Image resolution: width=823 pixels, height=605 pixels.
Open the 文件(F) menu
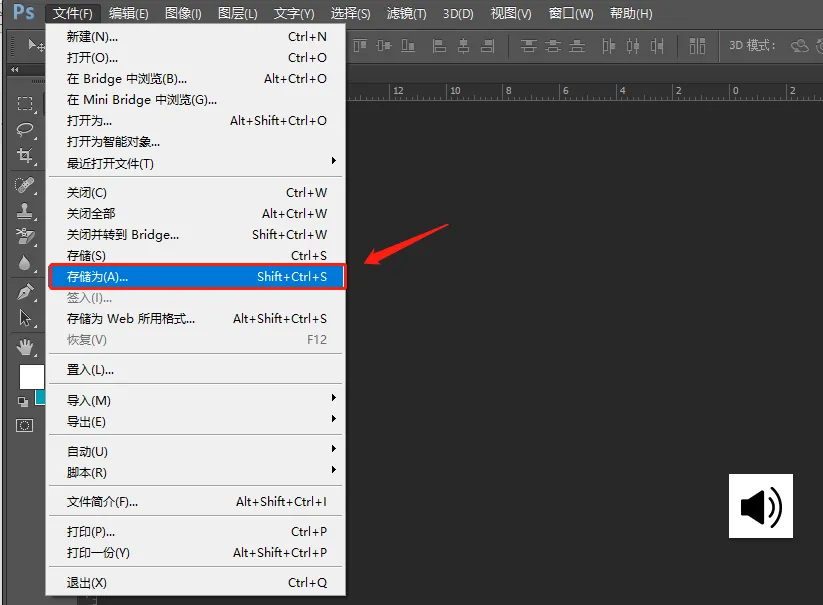click(72, 13)
